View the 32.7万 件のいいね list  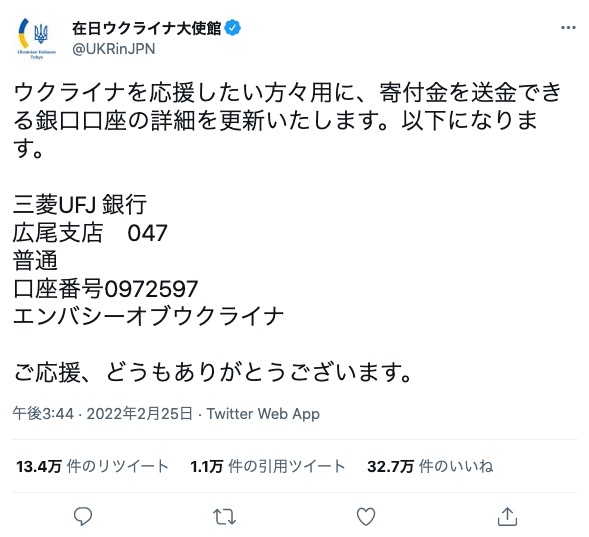coord(430,466)
